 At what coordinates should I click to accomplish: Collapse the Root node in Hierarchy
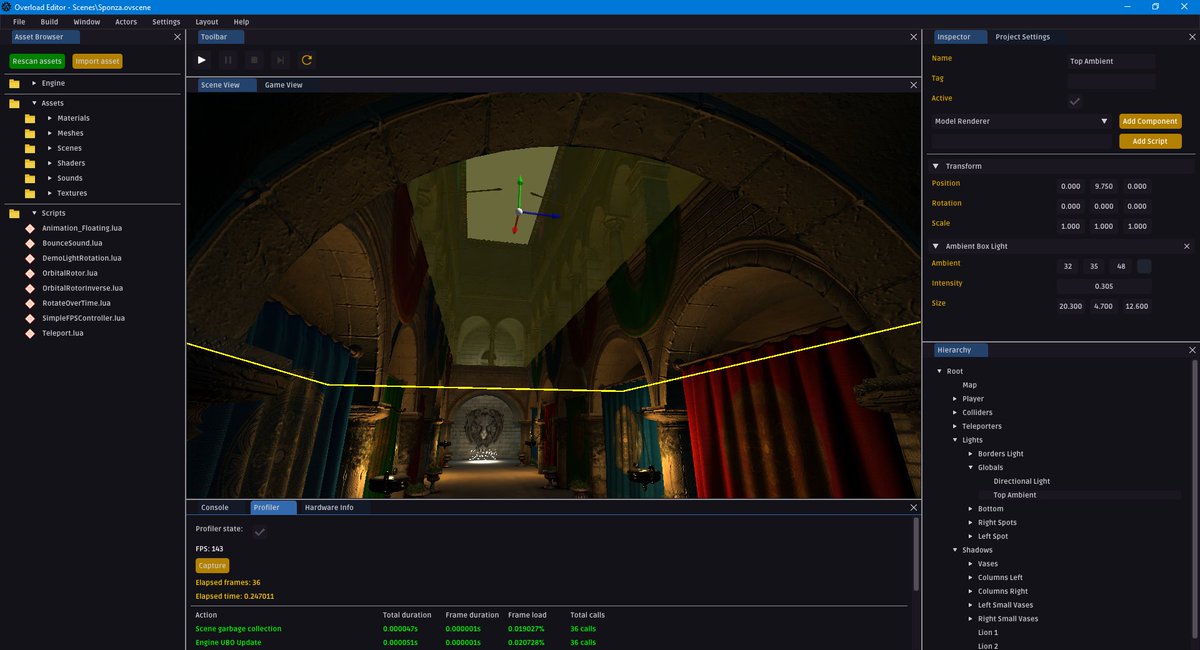pos(939,371)
